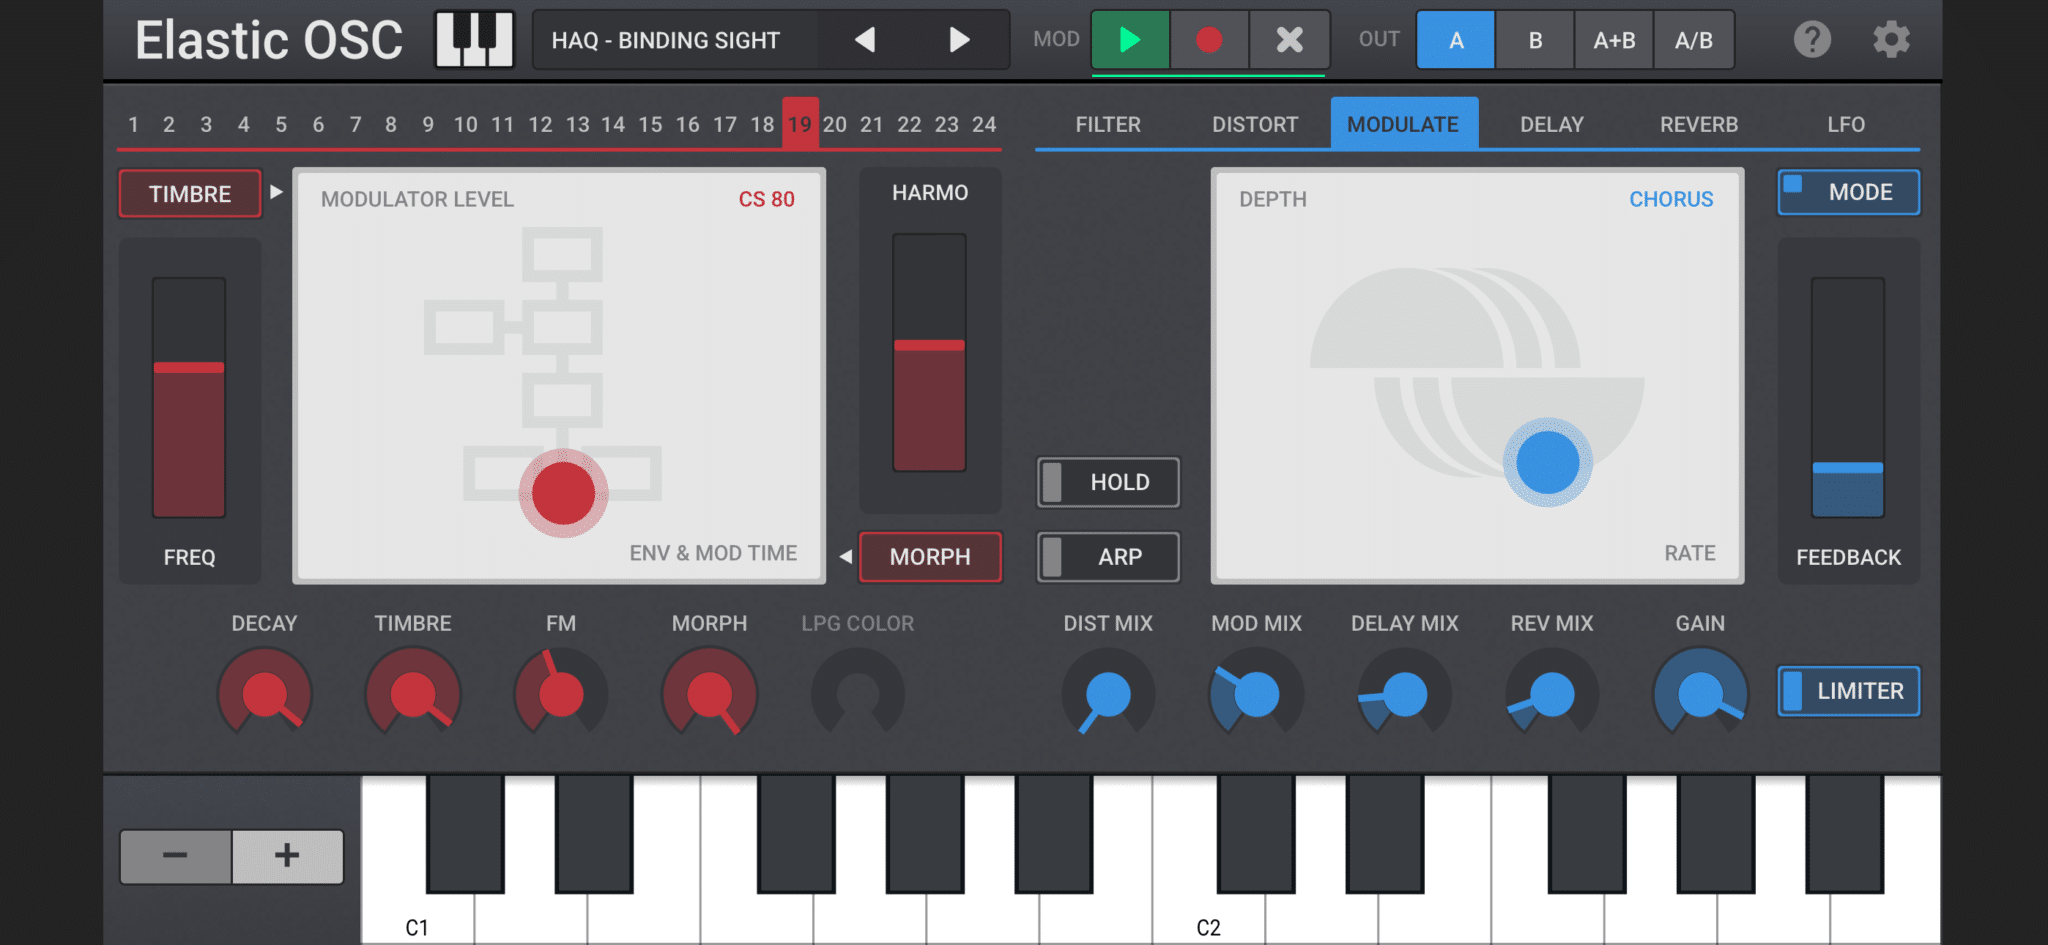Open the piano keyboard icon view
The image size is (2048, 945).
tap(474, 40)
